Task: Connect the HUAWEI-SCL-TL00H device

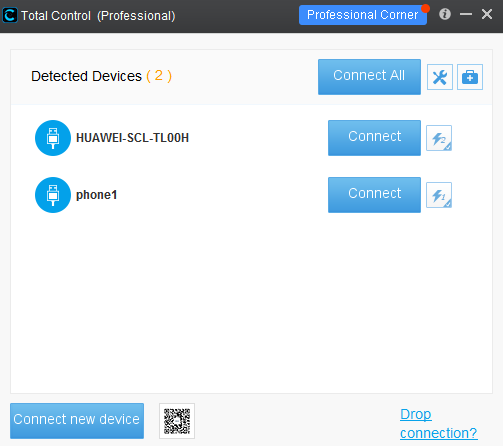Action: click(374, 138)
